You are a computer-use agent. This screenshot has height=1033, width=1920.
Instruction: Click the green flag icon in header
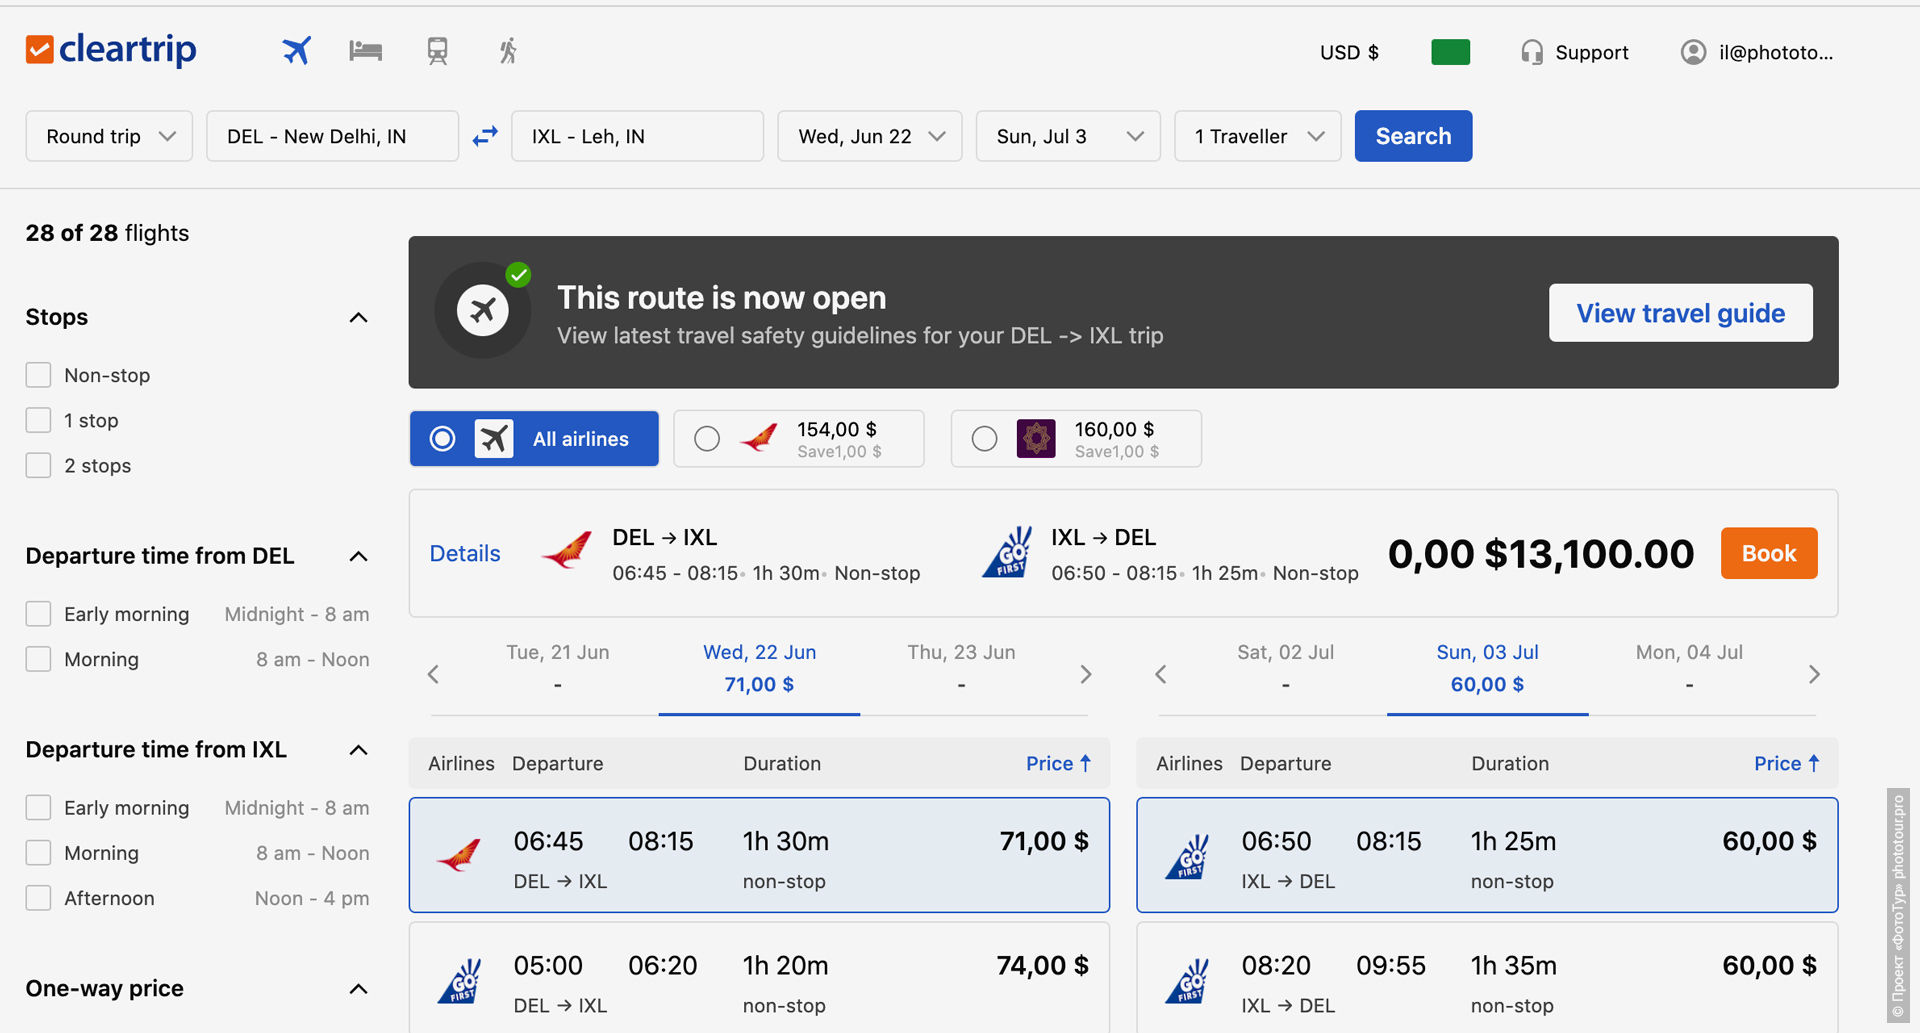(x=1450, y=52)
